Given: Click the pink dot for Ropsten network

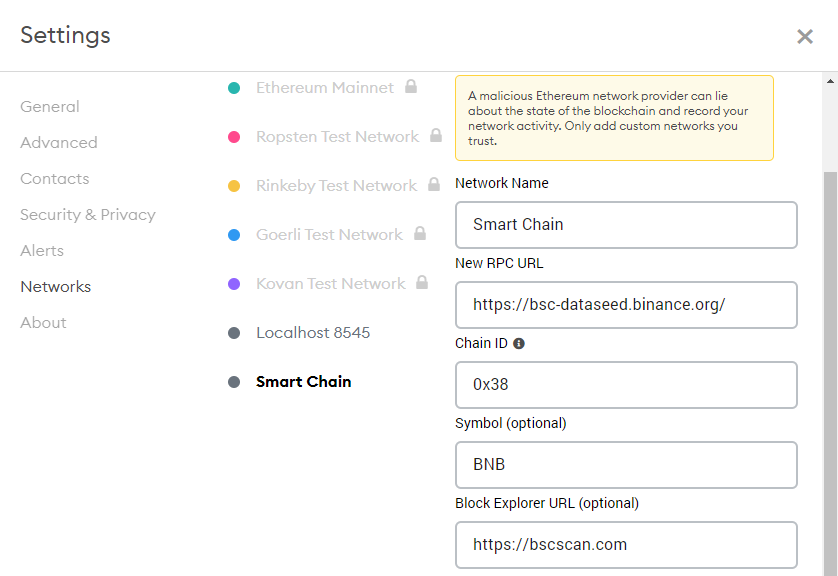Looking at the screenshot, I should point(234,137).
